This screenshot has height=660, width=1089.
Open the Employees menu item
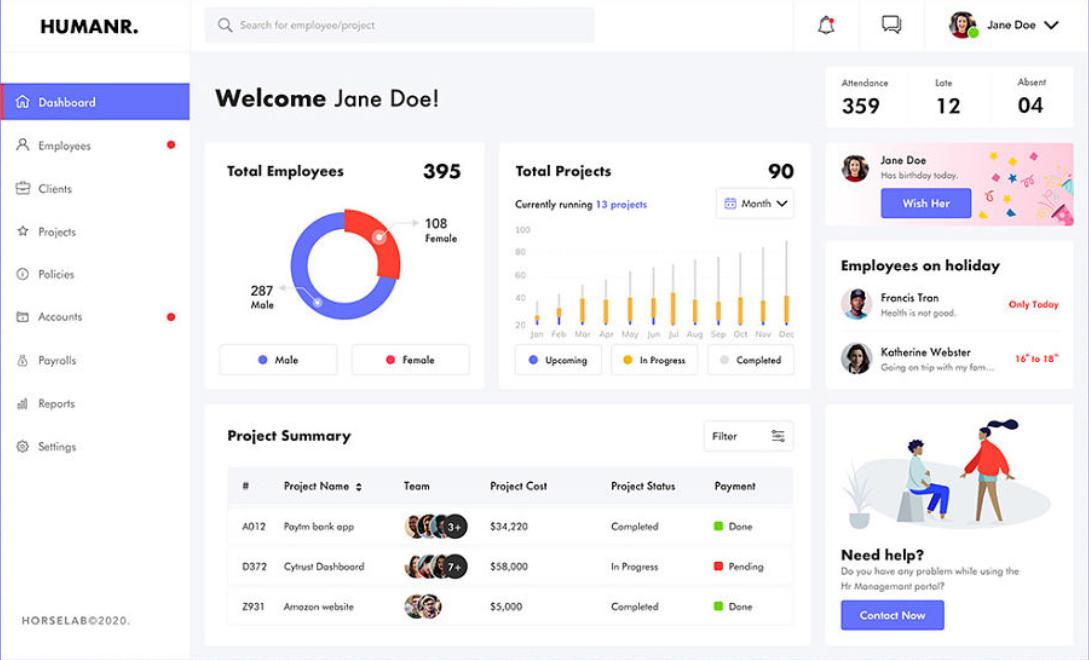click(64, 146)
